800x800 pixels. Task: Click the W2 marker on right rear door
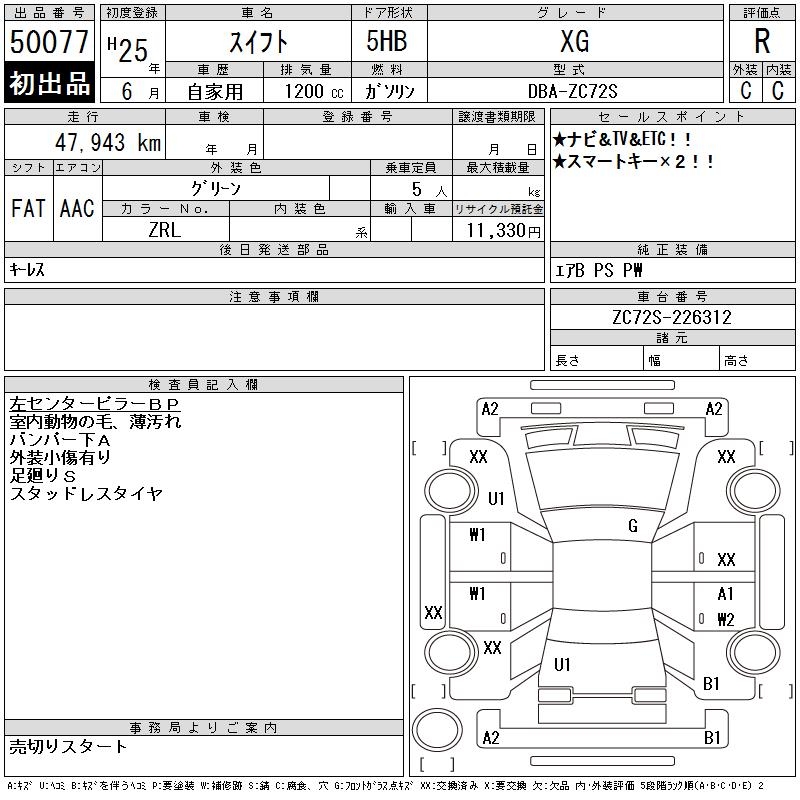(x=726, y=619)
